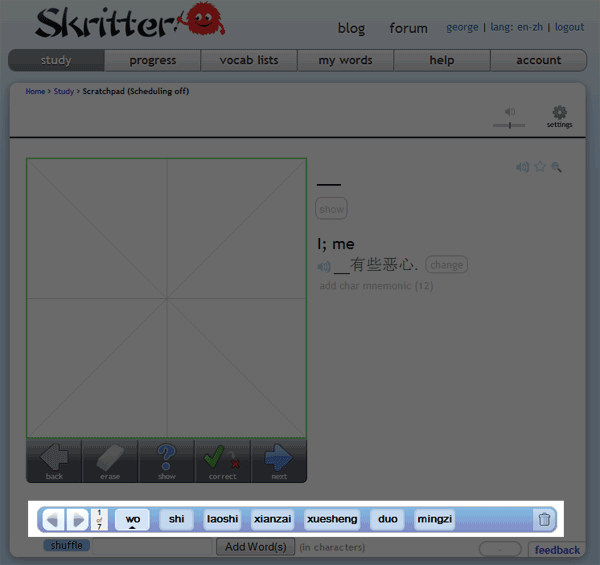Click the blue next arrow below the canvas
Viewport: 600px width, 565px height.
click(x=278, y=461)
